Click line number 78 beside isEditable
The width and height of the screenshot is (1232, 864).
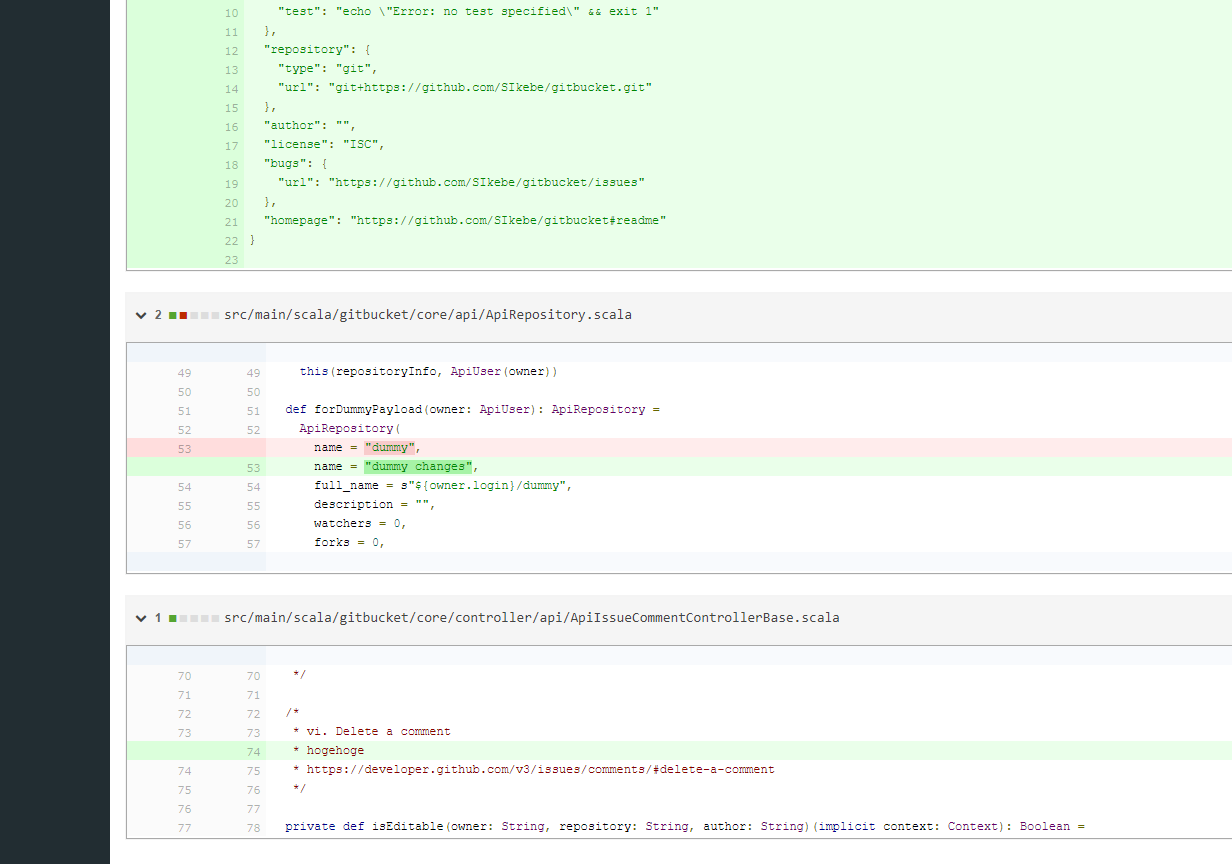(x=253, y=827)
